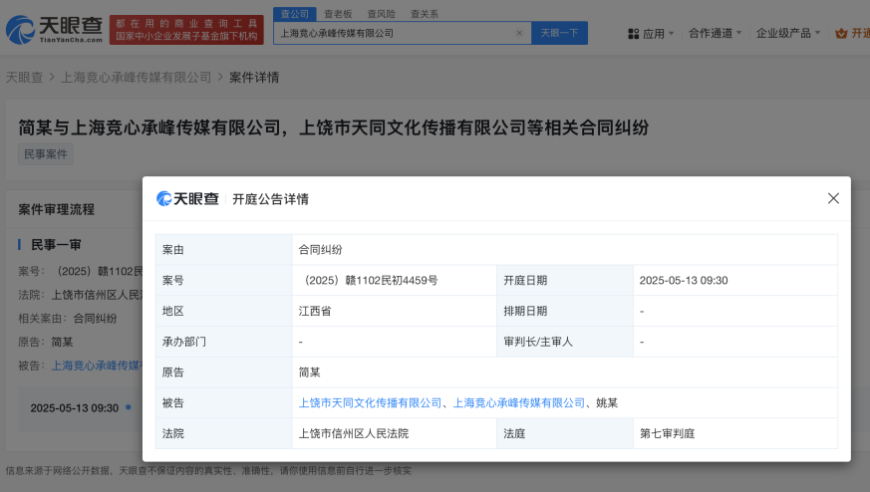Switch to the 查老板 search tab

pyautogui.click(x=338, y=14)
